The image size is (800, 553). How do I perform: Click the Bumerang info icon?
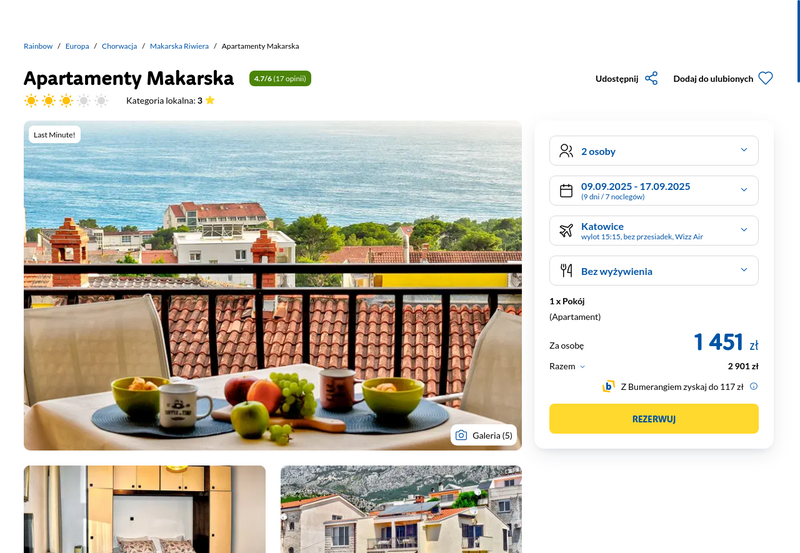[x=754, y=387]
